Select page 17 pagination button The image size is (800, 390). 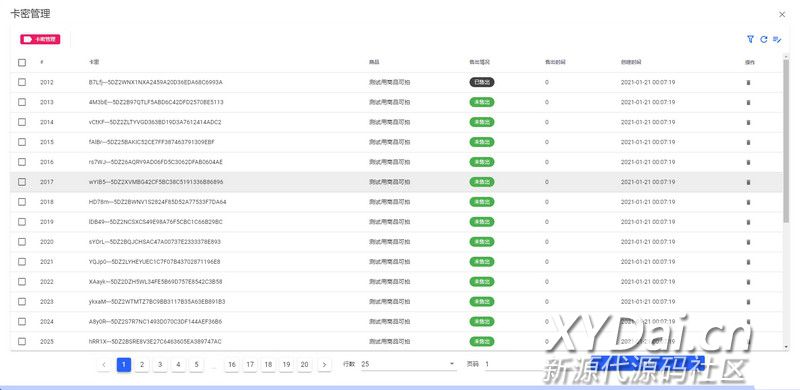coord(250,364)
